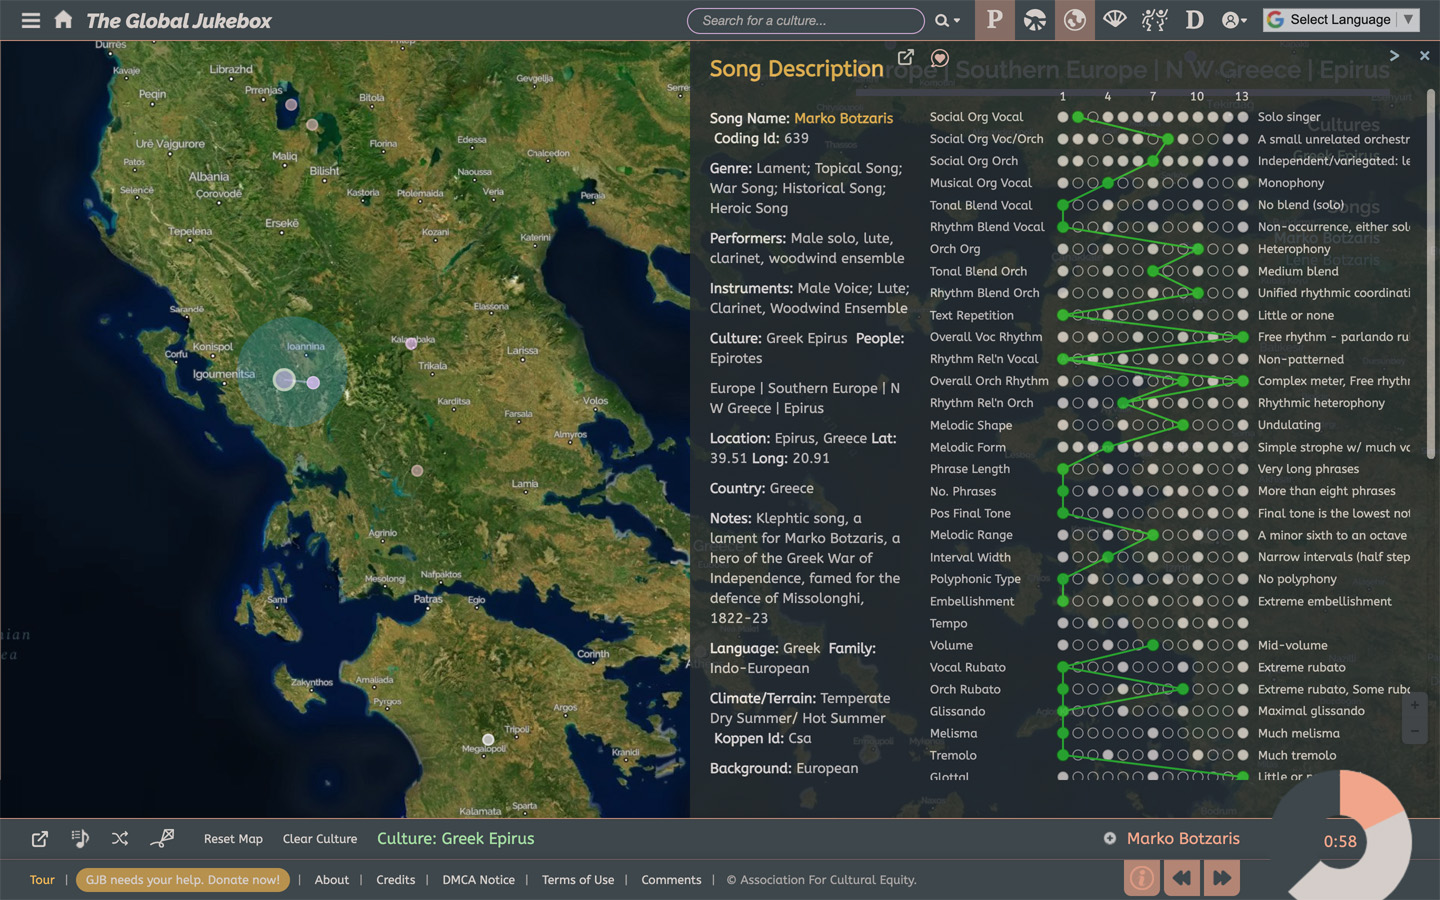Open song description in new window
Image resolution: width=1440 pixels, height=900 pixels.
(x=906, y=57)
